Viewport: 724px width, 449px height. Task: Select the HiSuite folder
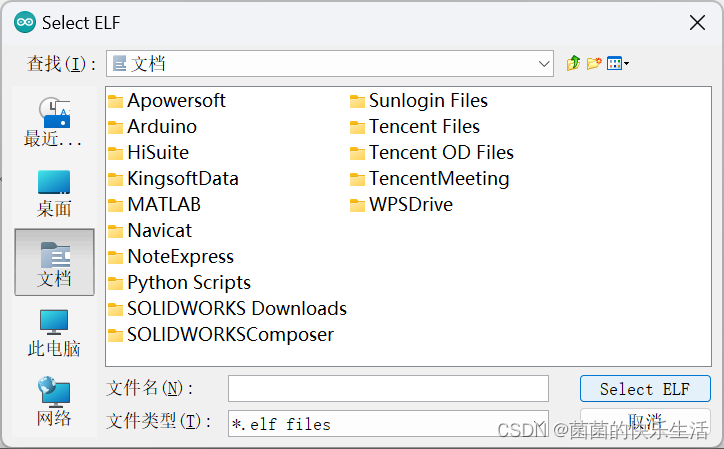click(x=148, y=152)
